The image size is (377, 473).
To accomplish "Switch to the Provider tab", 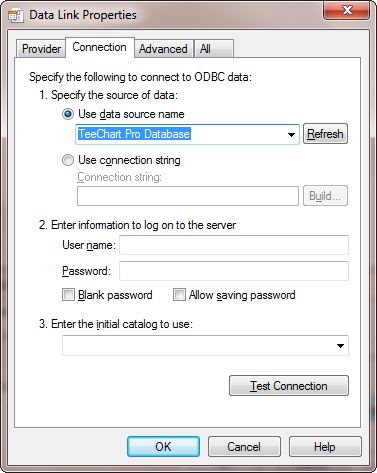I will pos(41,49).
